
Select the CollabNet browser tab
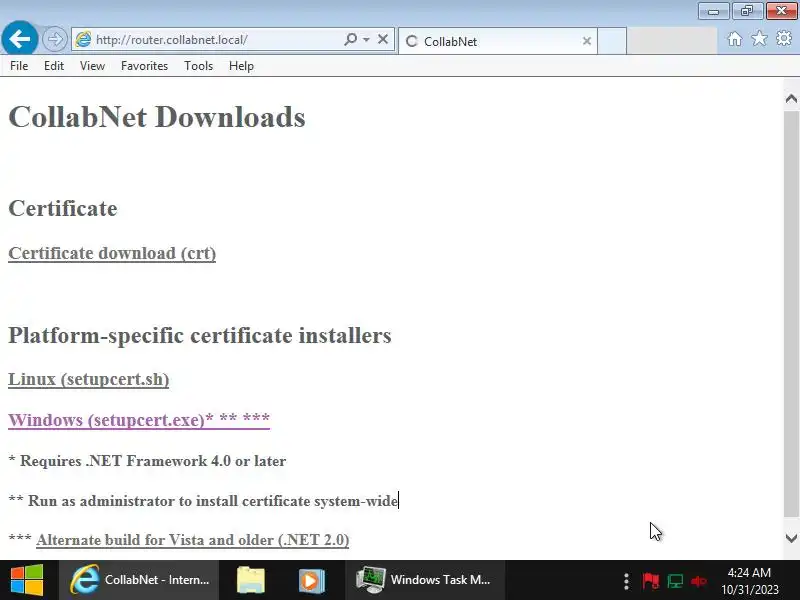(x=497, y=41)
